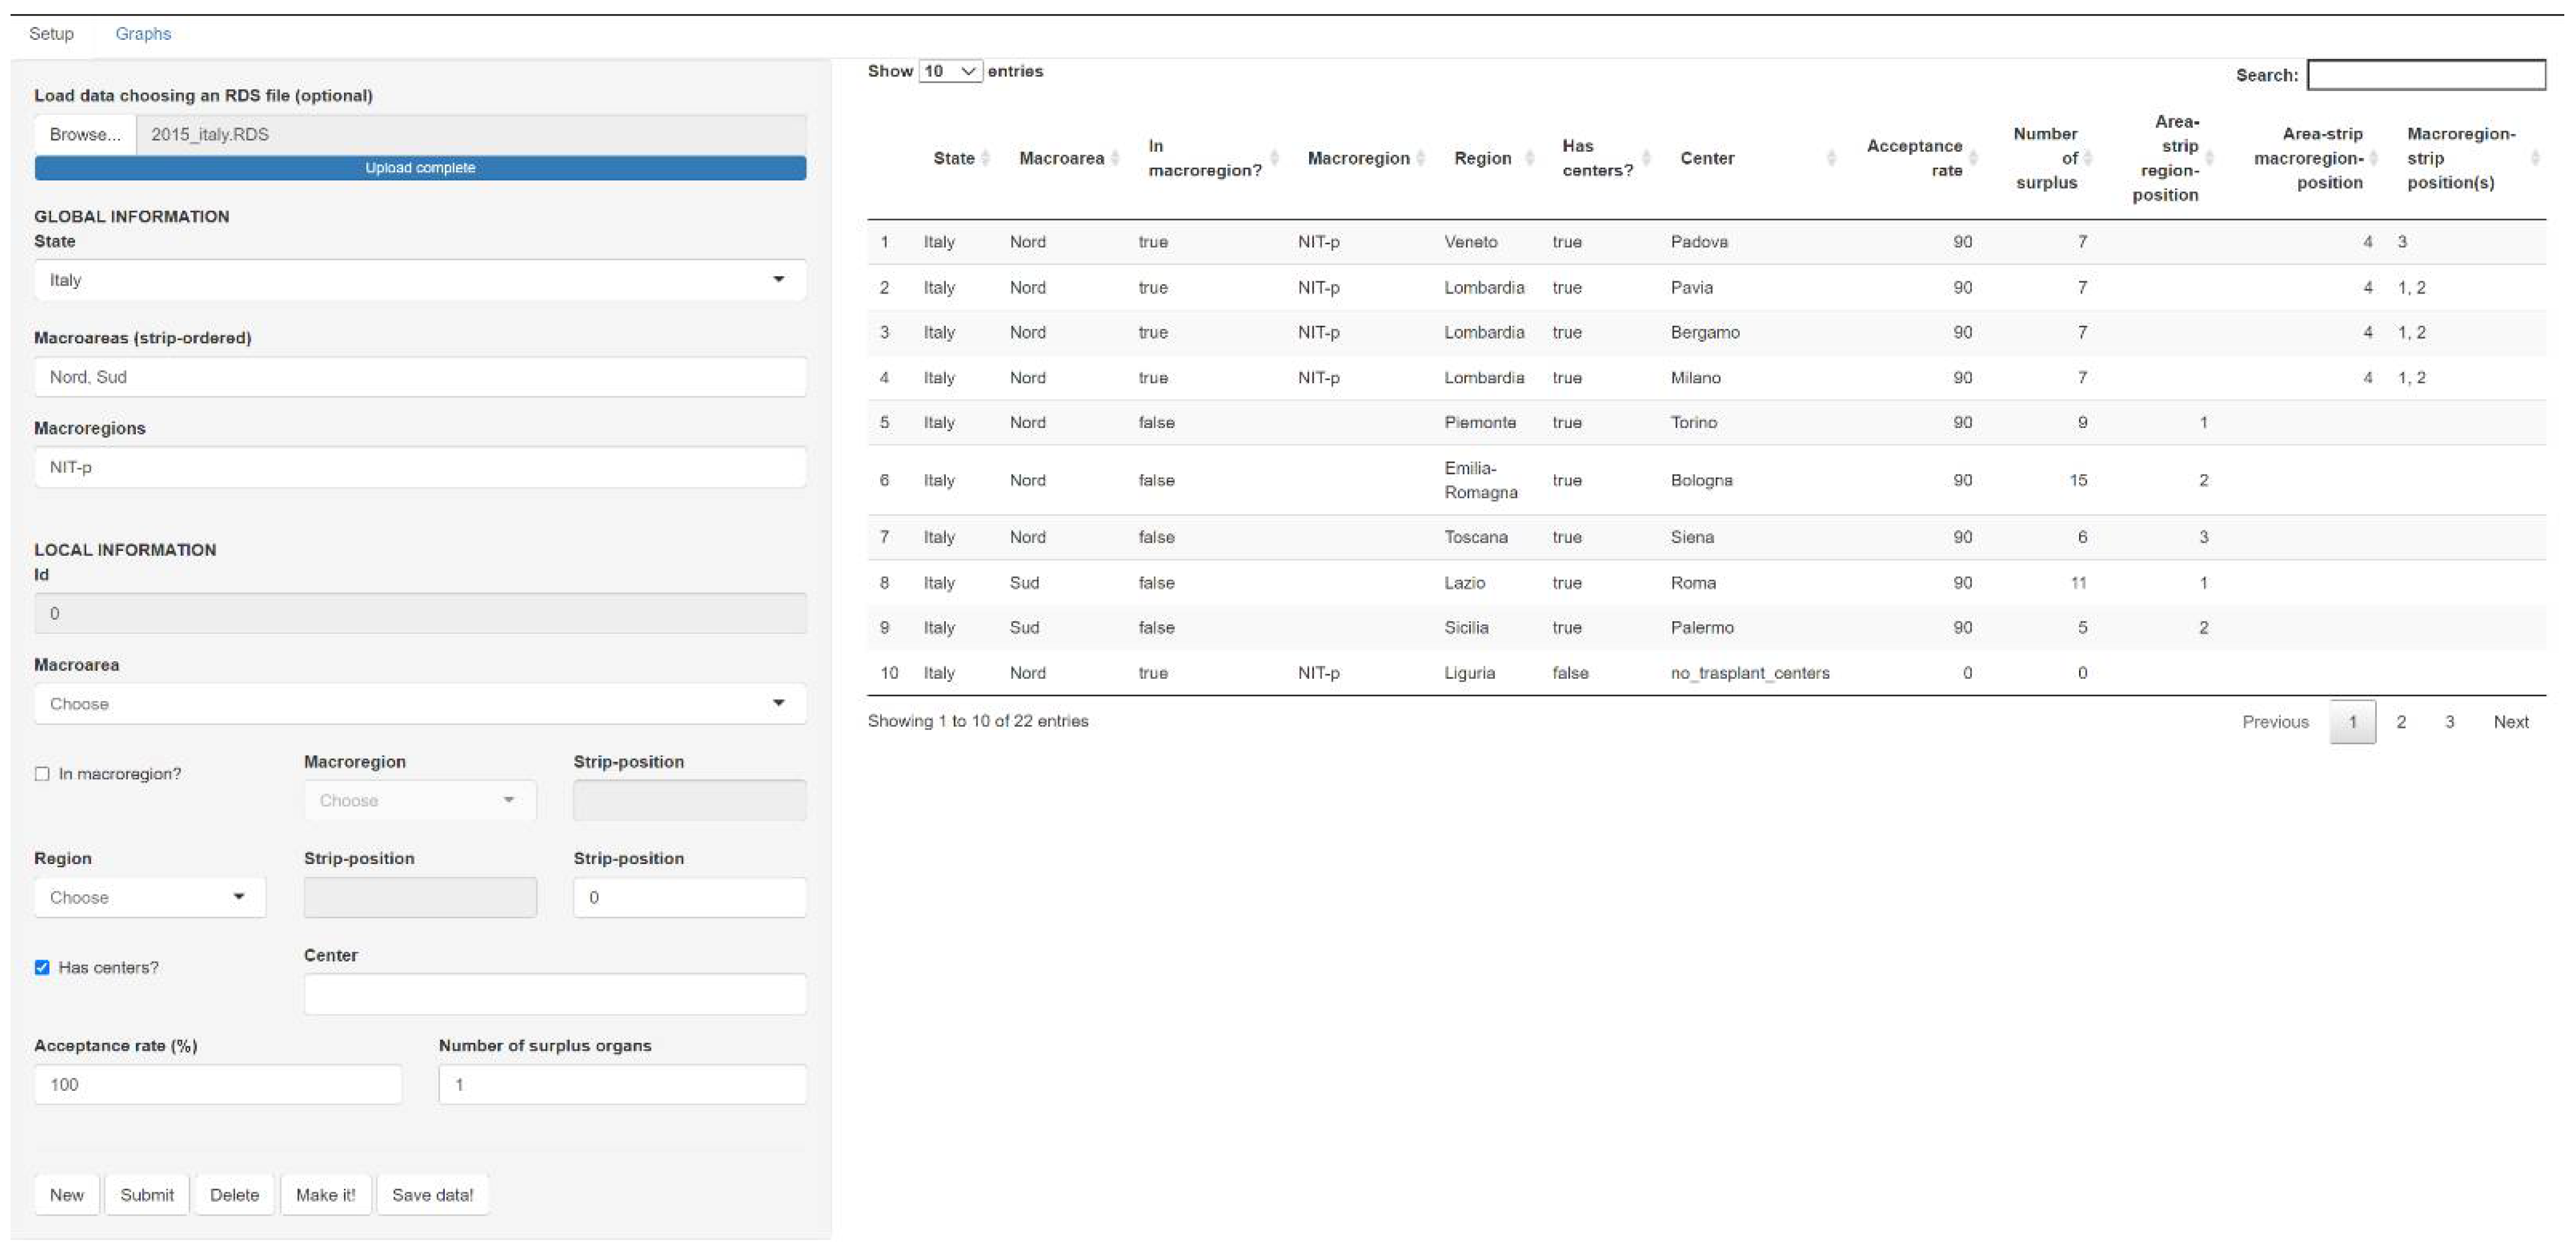Sort by Has centers? column icon
Image resolution: width=2576 pixels, height=1252 pixels.
(1646, 158)
